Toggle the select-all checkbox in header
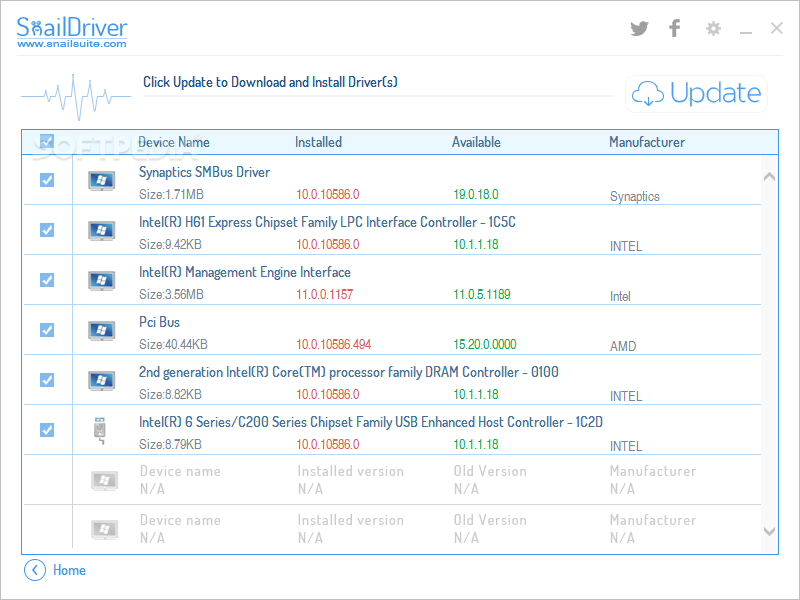 46,141
